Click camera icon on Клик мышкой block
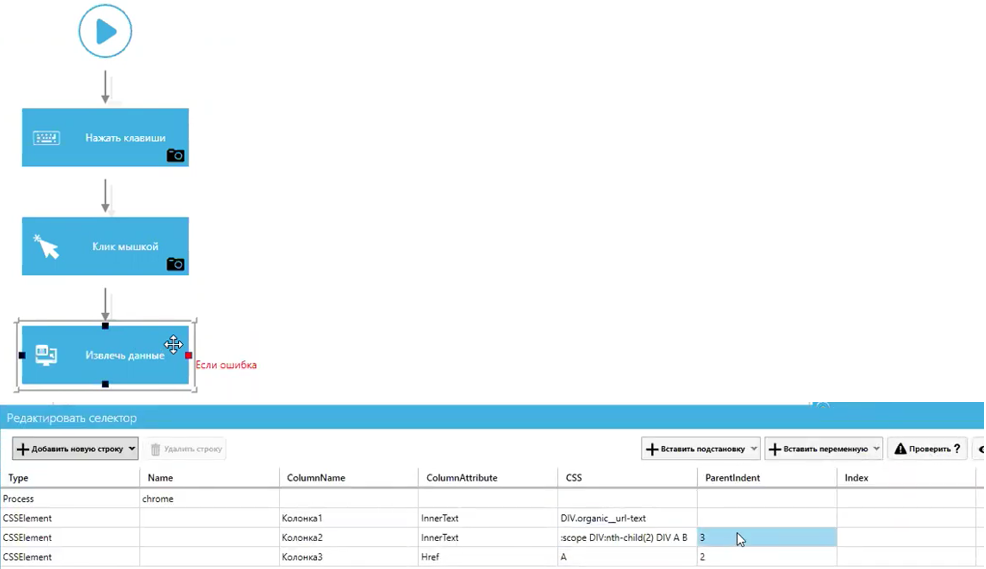 (x=175, y=264)
